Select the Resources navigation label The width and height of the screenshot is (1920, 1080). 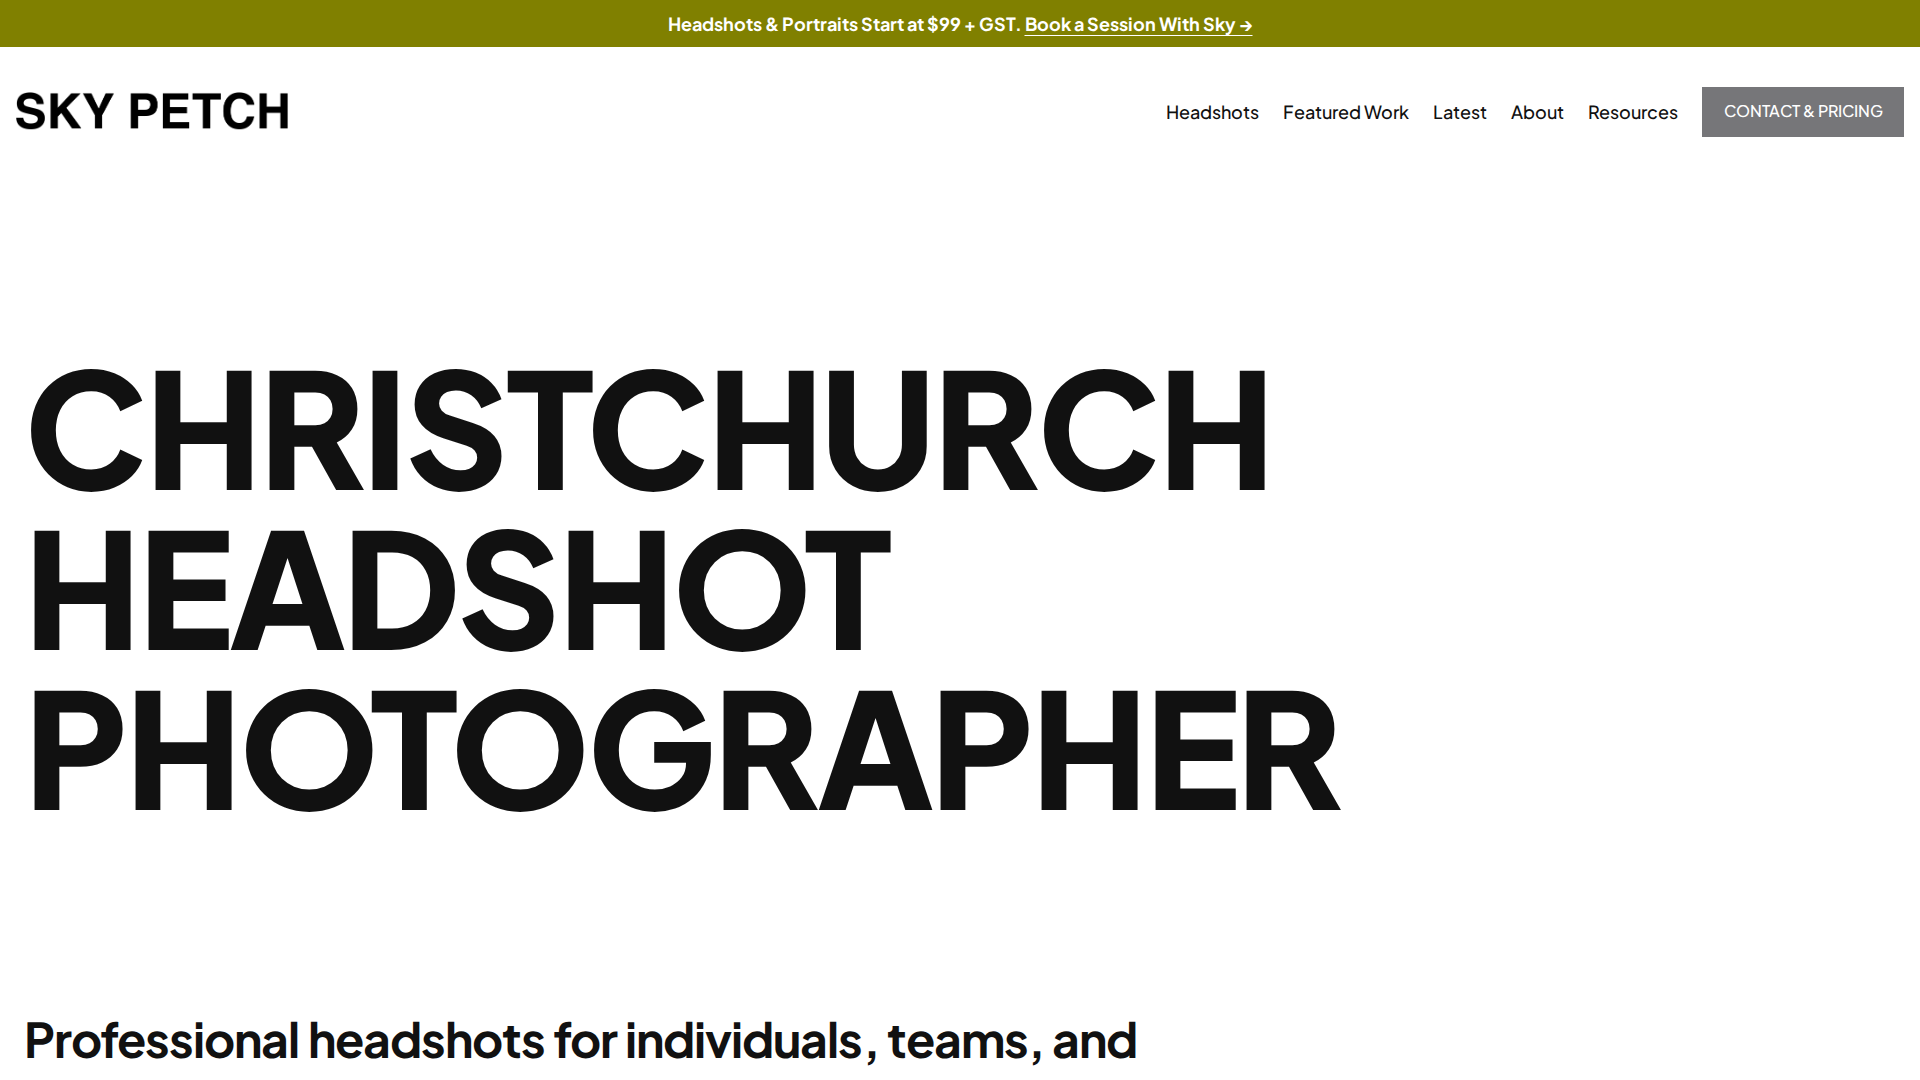(x=1632, y=112)
